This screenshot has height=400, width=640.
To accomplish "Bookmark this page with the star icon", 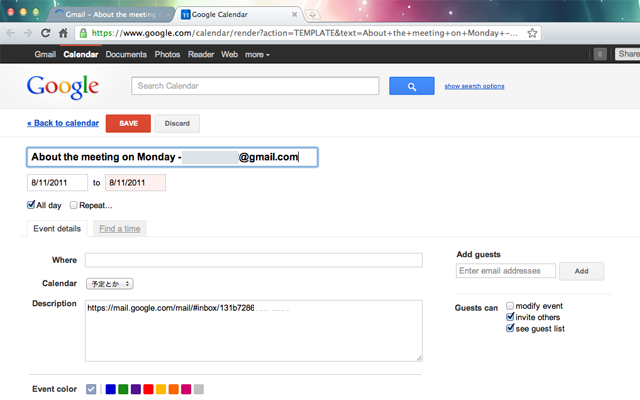I will tap(533, 33).
